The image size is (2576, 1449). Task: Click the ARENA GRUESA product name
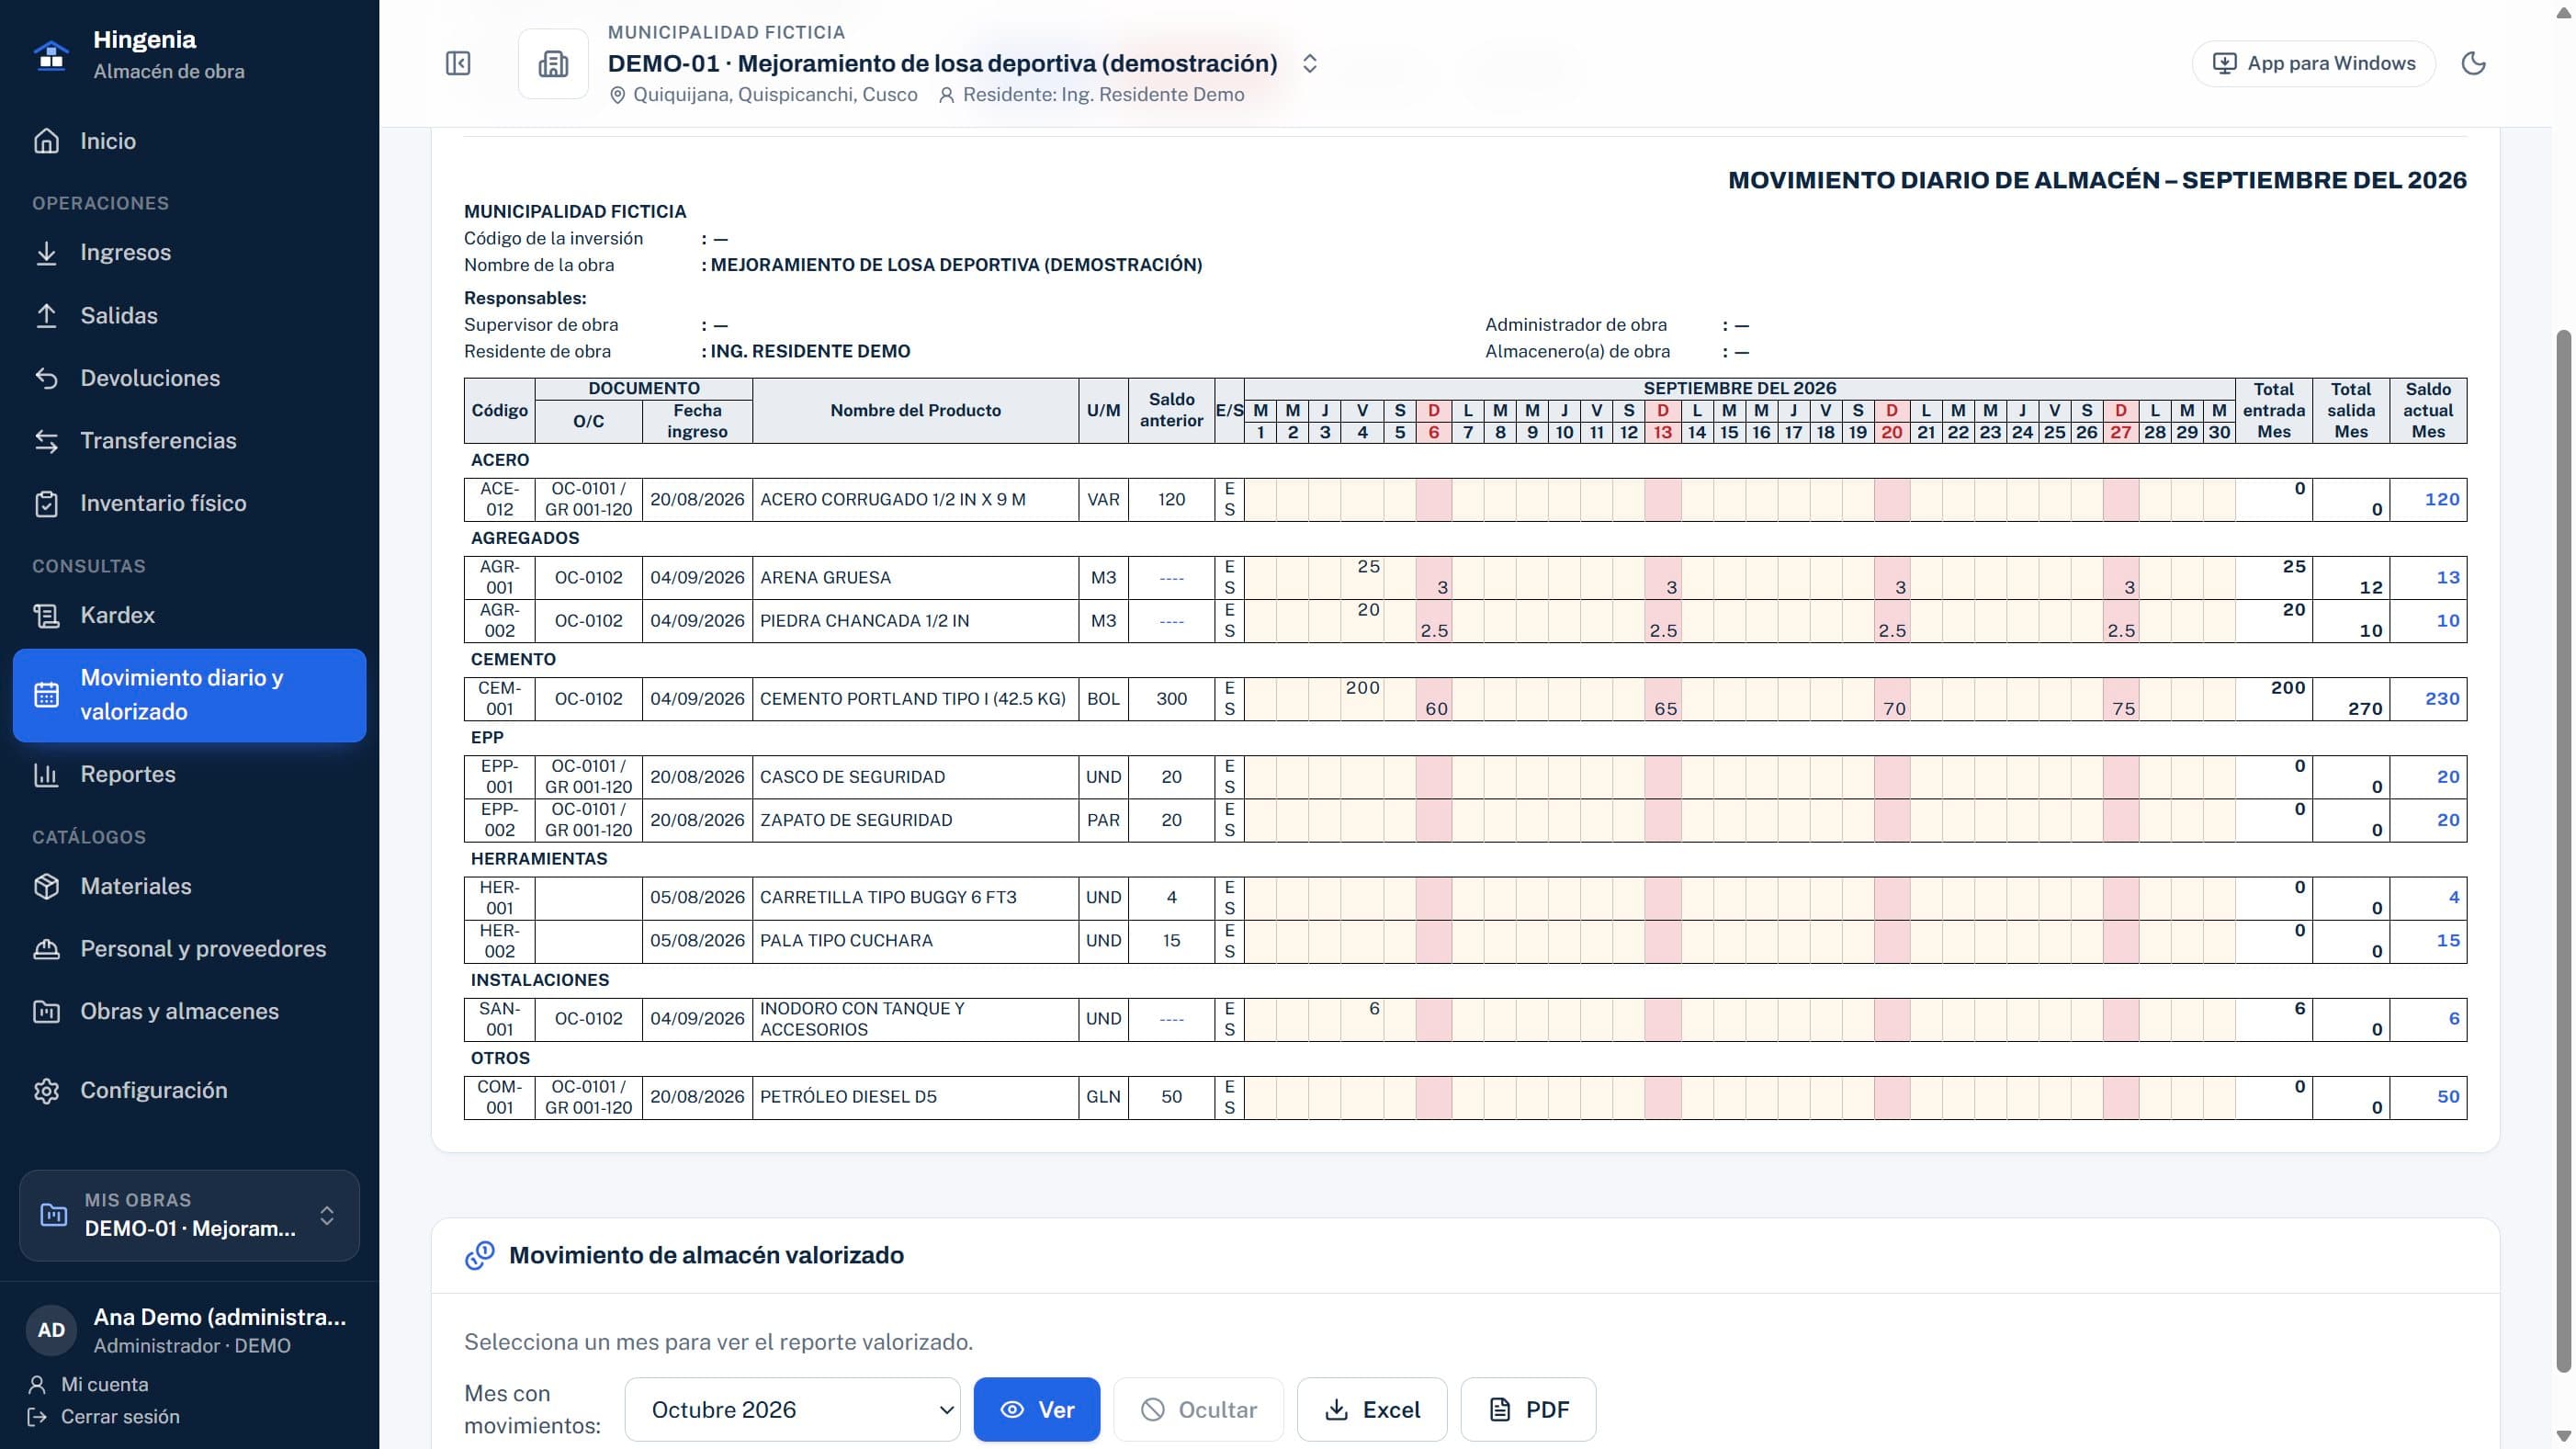[825, 578]
